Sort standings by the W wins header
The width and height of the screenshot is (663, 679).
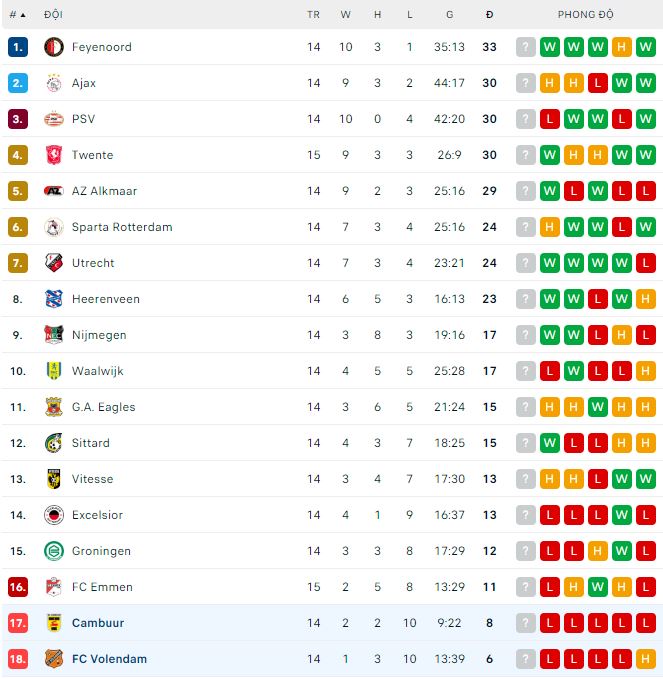point(346,15)
